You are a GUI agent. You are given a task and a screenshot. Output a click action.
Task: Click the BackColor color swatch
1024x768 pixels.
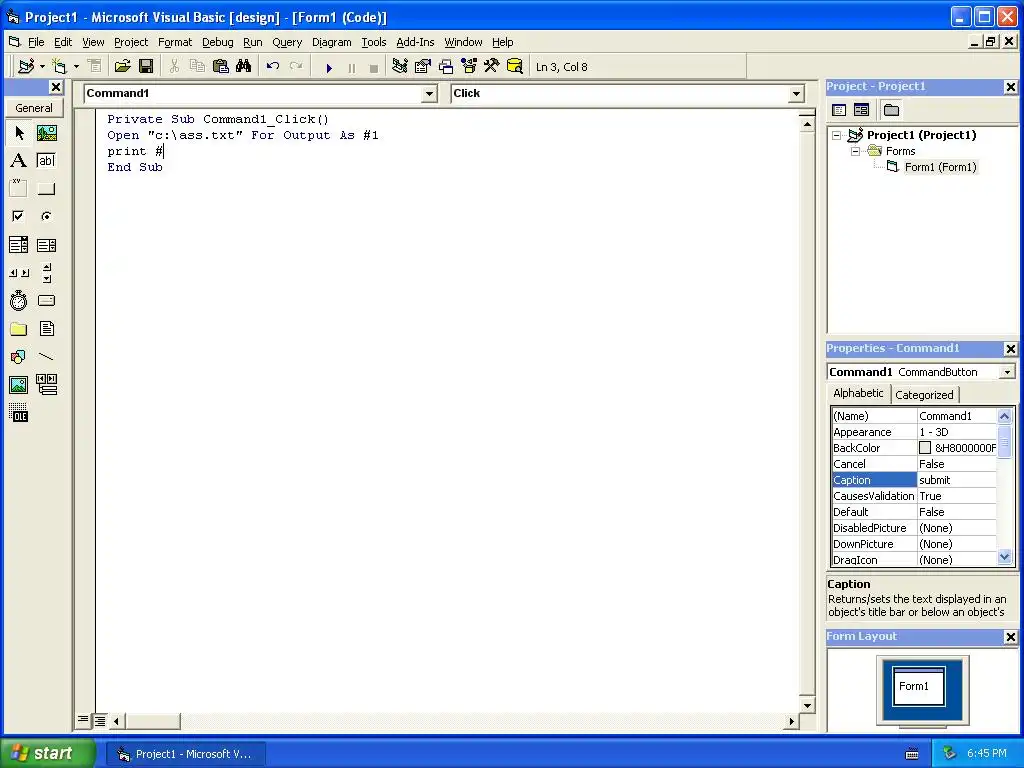click(x=925, y=448)
